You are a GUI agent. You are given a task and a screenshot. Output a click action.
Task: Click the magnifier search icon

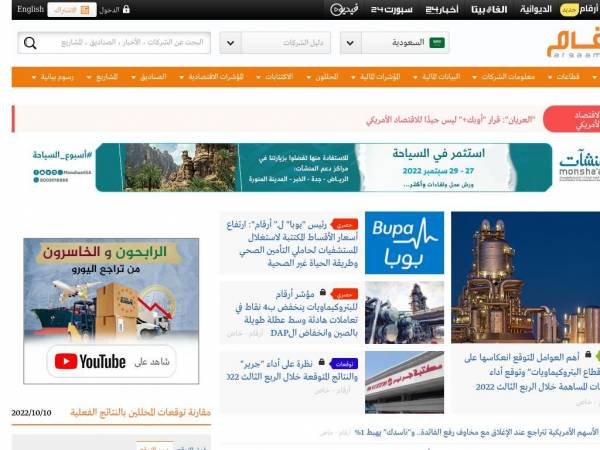[30, 43]
